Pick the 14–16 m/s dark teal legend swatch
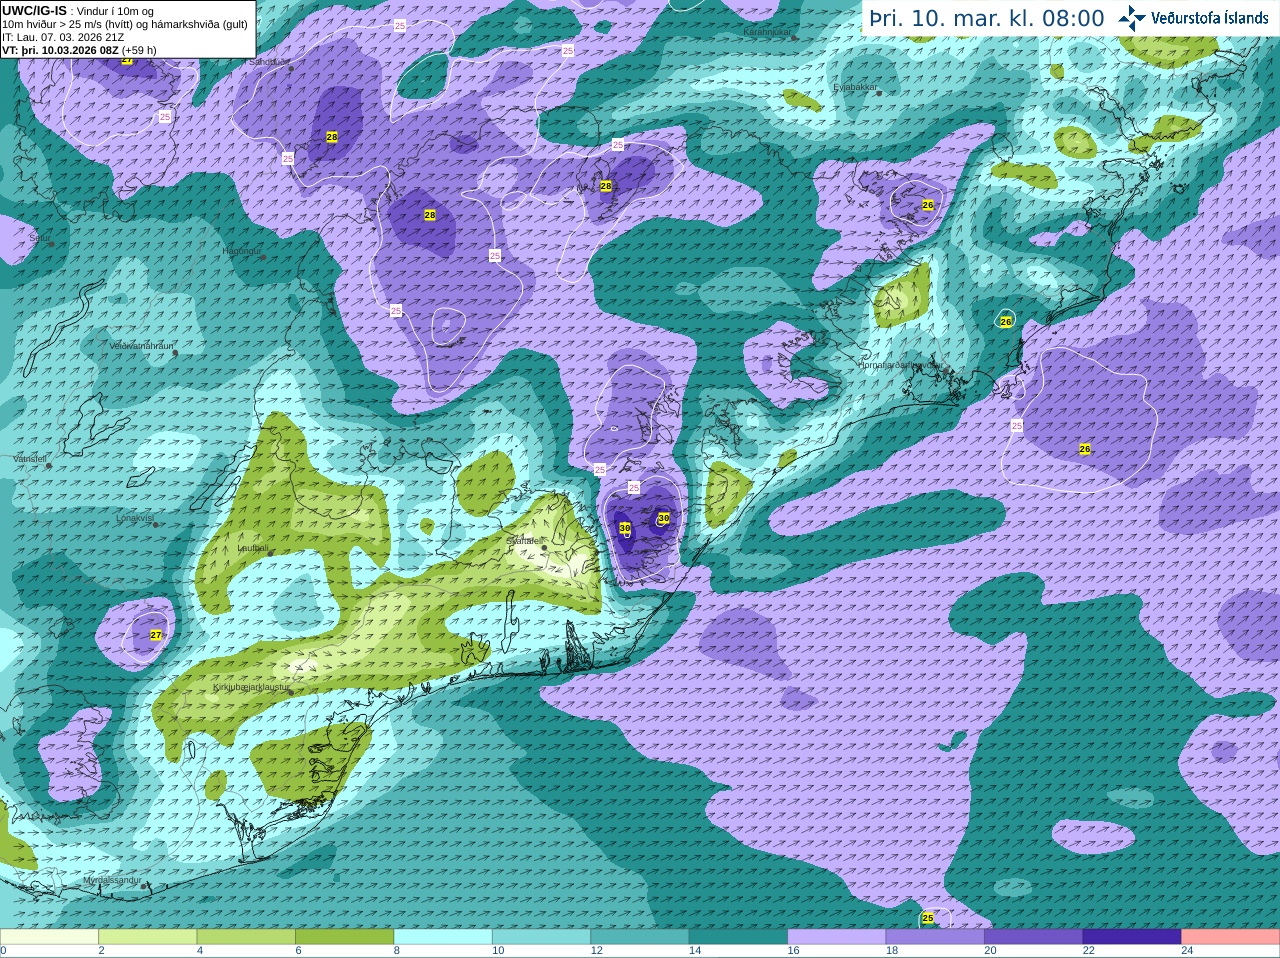This screenshot has height=958, width=1280. pos(739,937)
